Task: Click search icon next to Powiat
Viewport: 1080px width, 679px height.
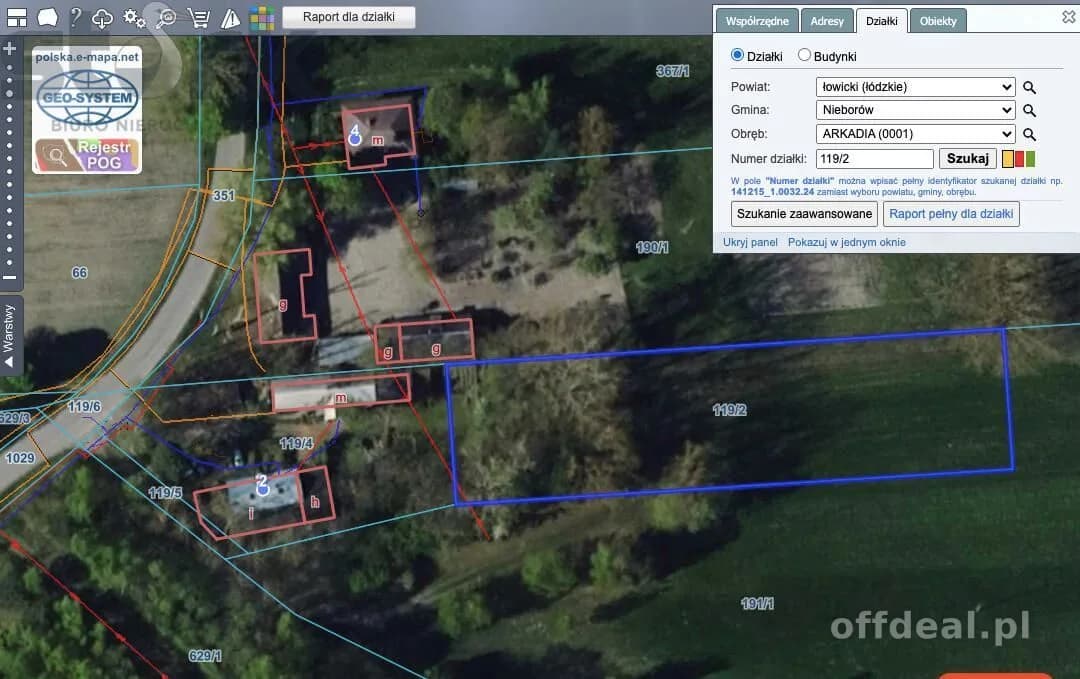Action: tap(1029, 87)
